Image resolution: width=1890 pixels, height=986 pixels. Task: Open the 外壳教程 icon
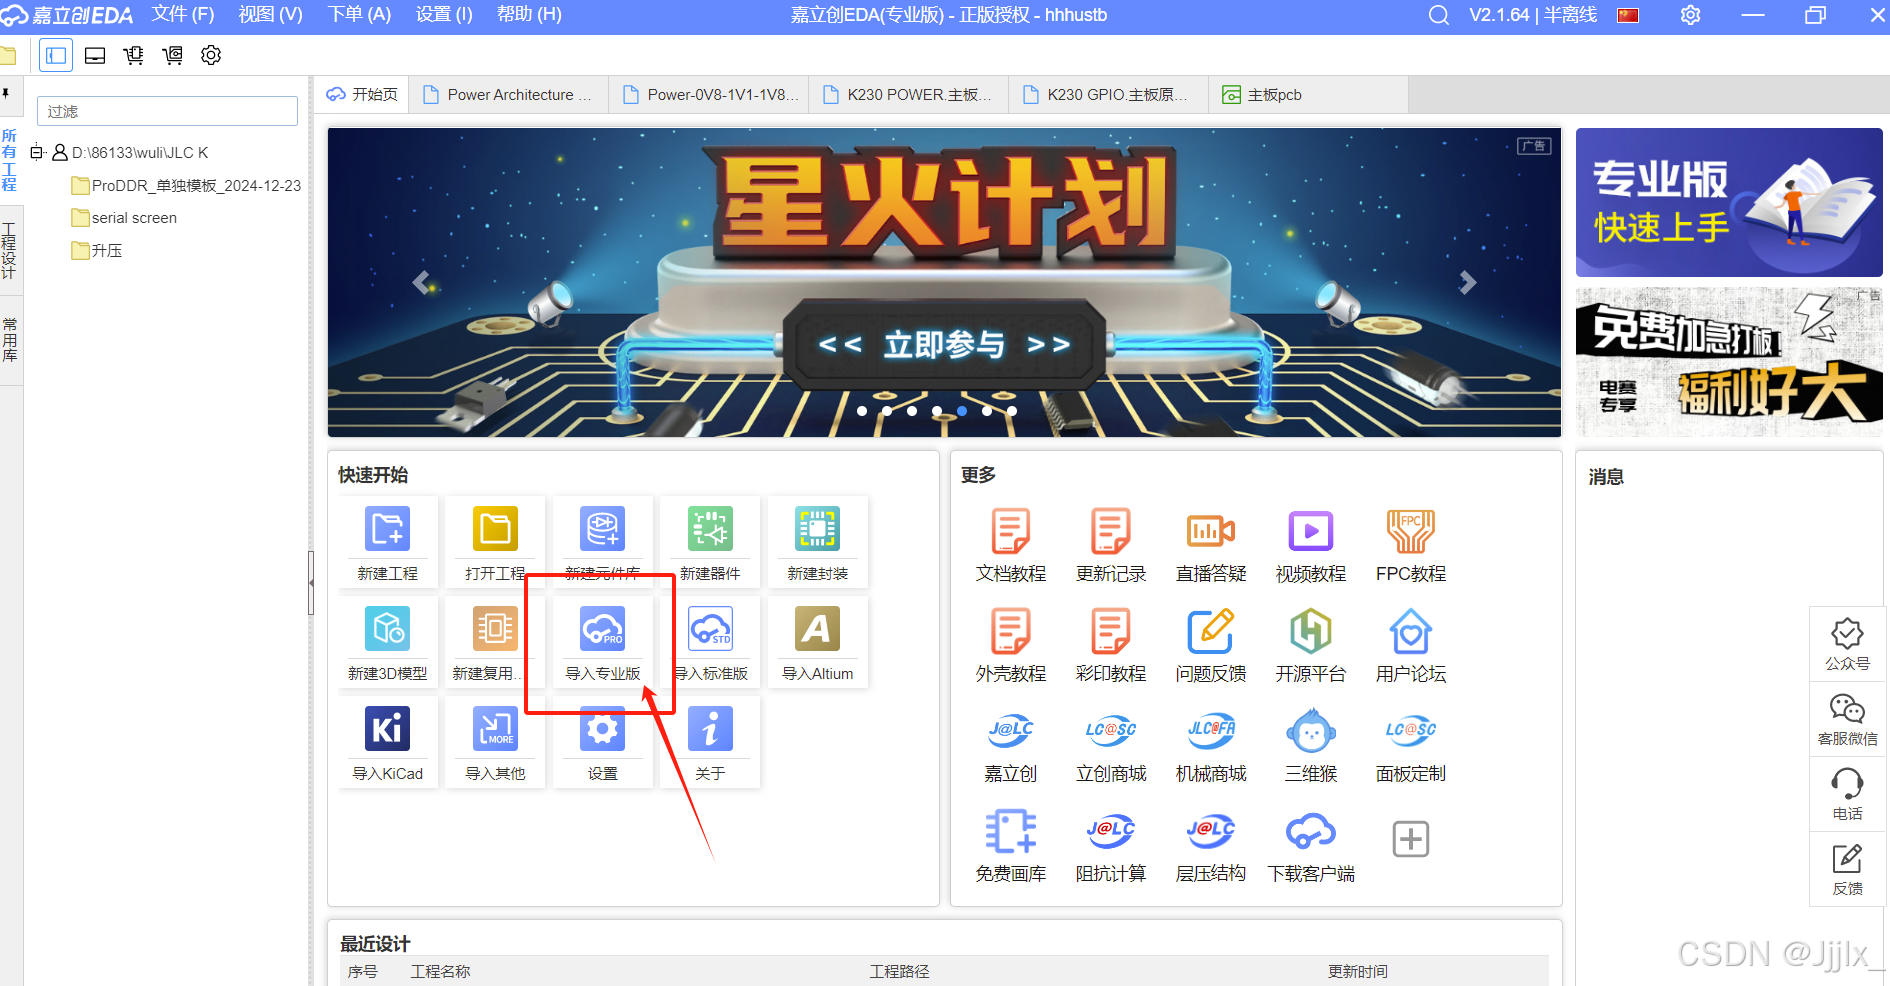1011,631
